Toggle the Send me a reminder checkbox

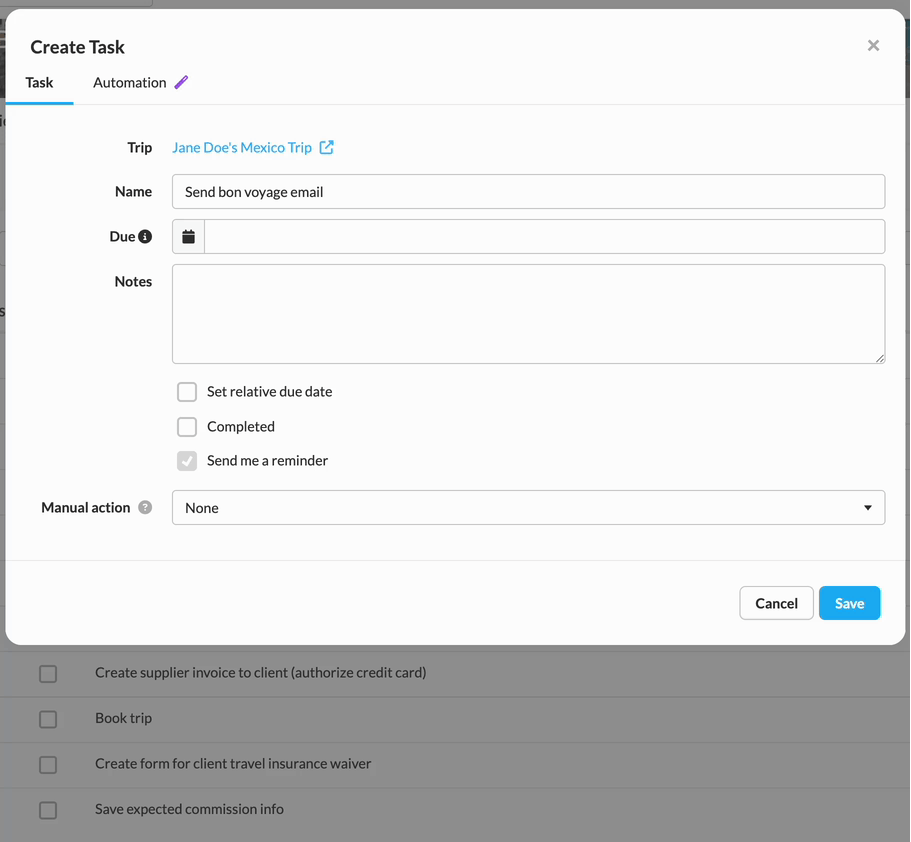[187, 461]
